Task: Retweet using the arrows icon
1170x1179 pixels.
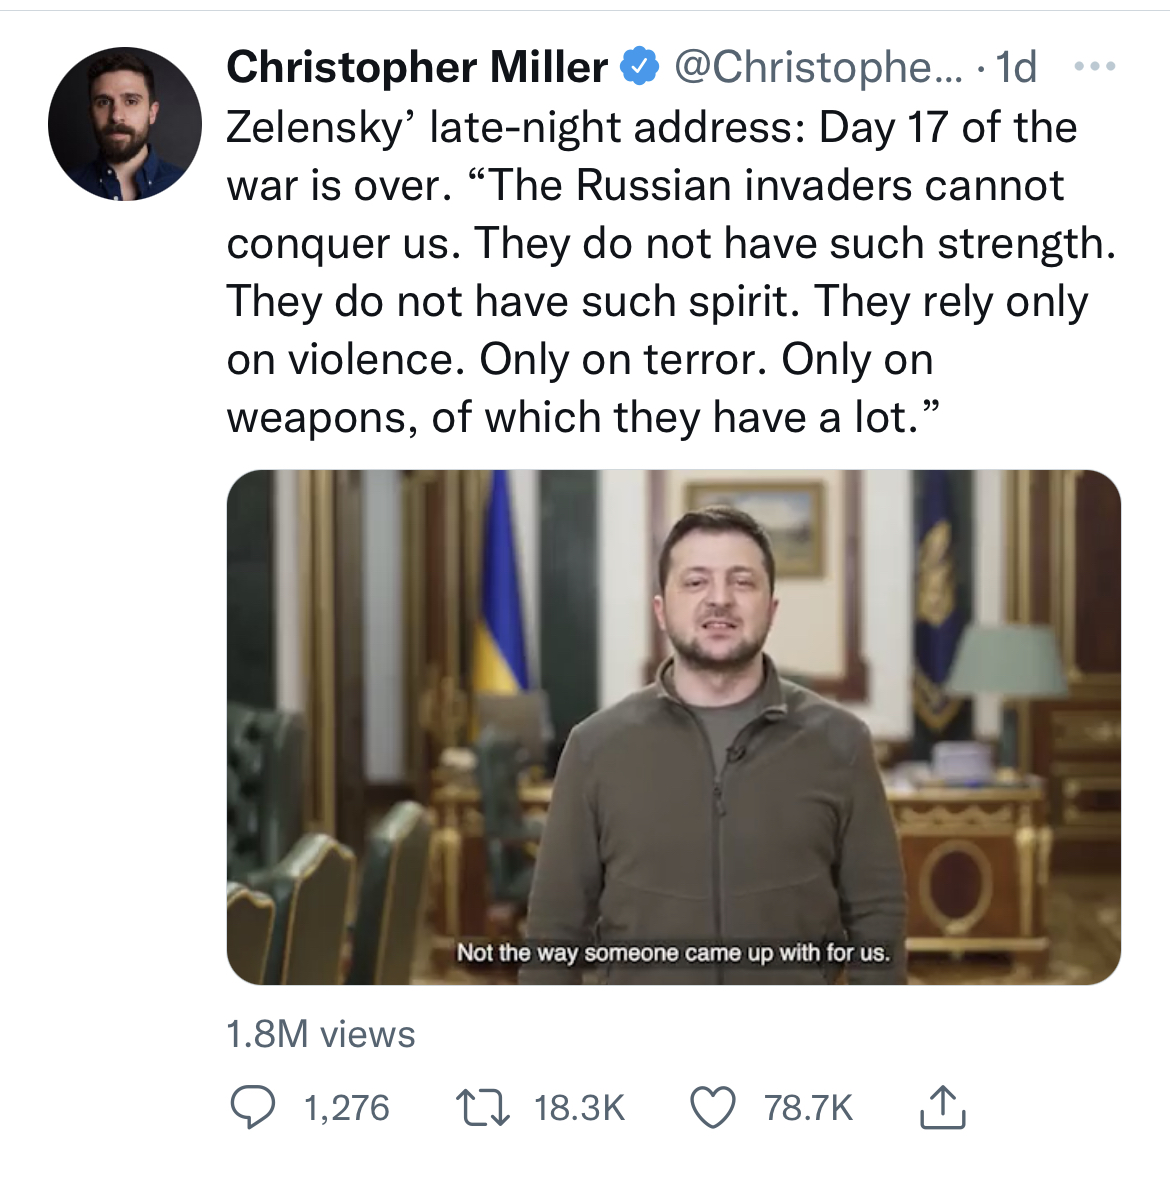Action: tap(483, 1108)
